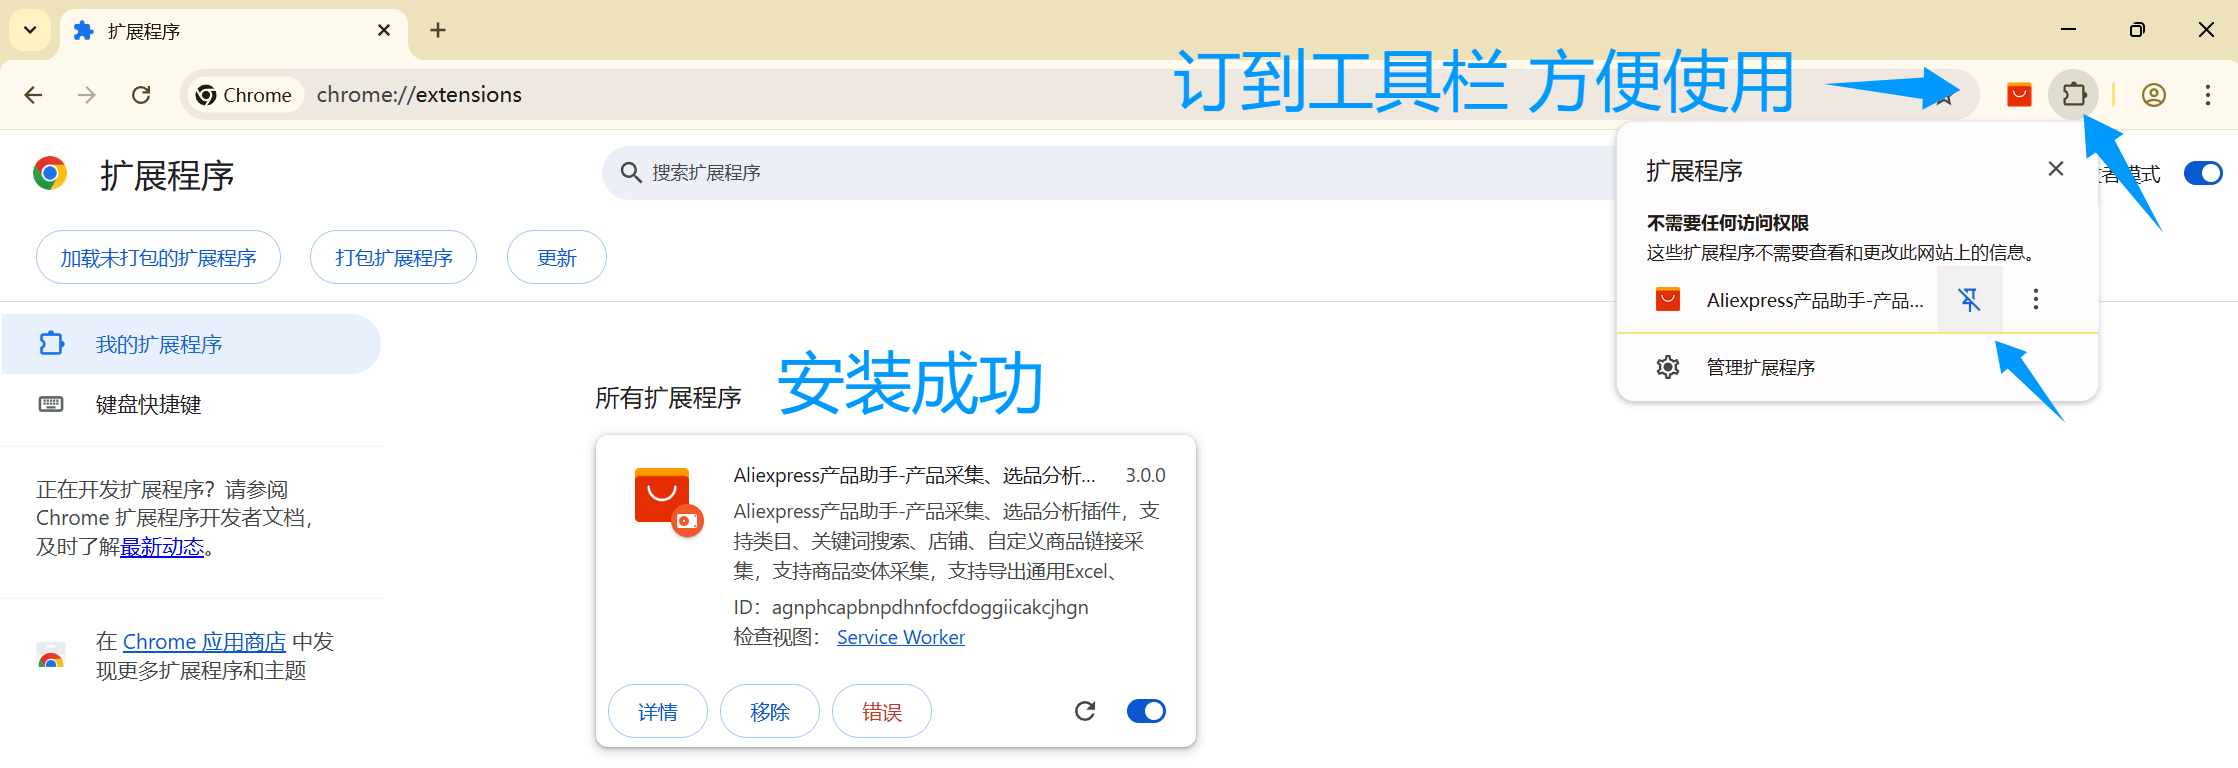This screenshot has width=2238, height=768.
Task: Open the pinned Aliexpress extension toolbar icon
Action: coord(2019,94)
